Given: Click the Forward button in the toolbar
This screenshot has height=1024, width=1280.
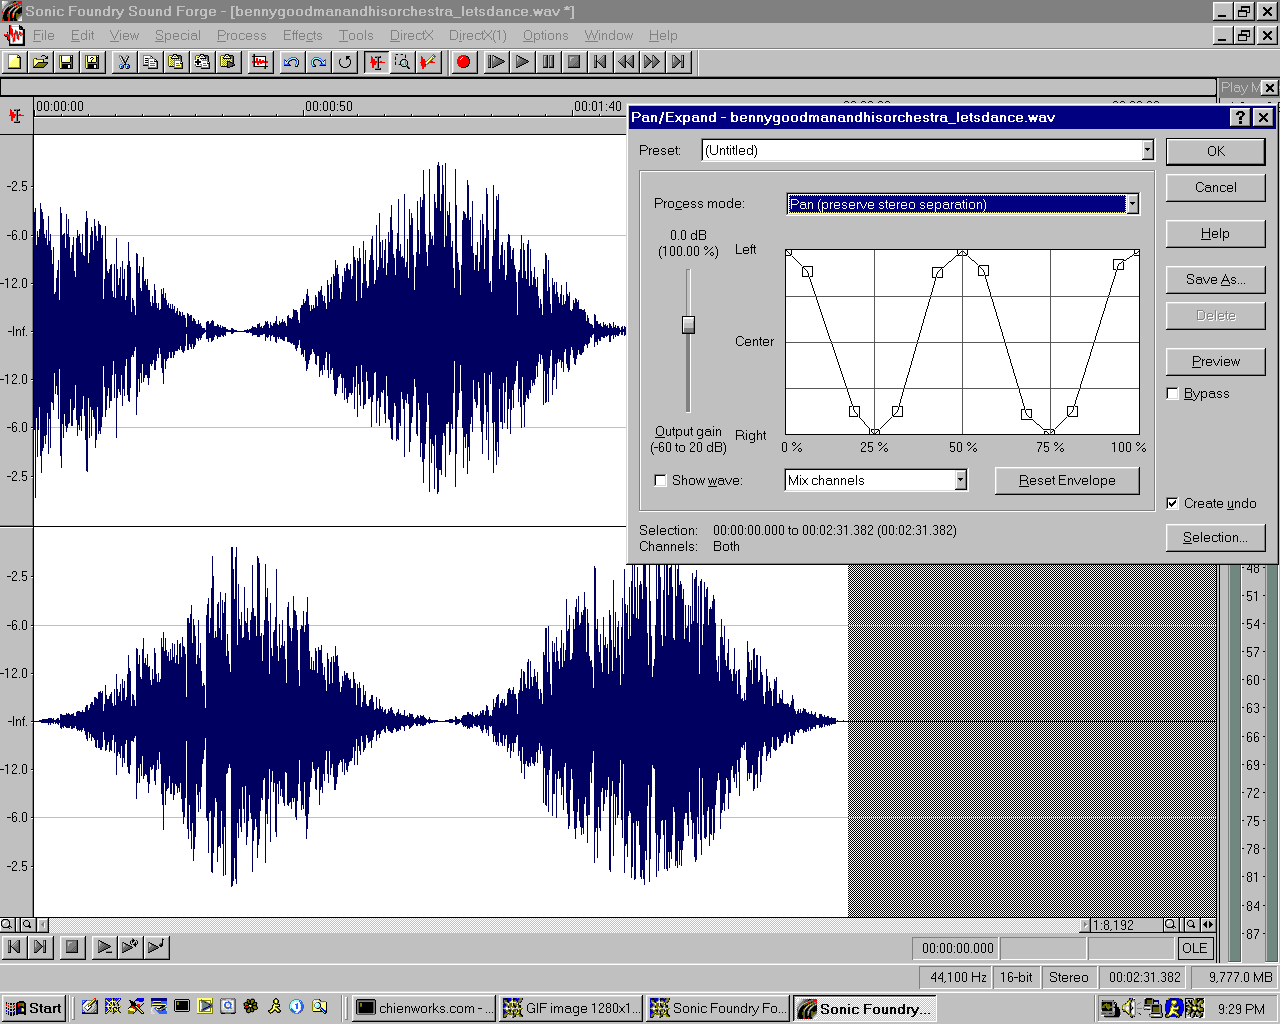Looking at the screenshot, I should [x=652, y=62].
